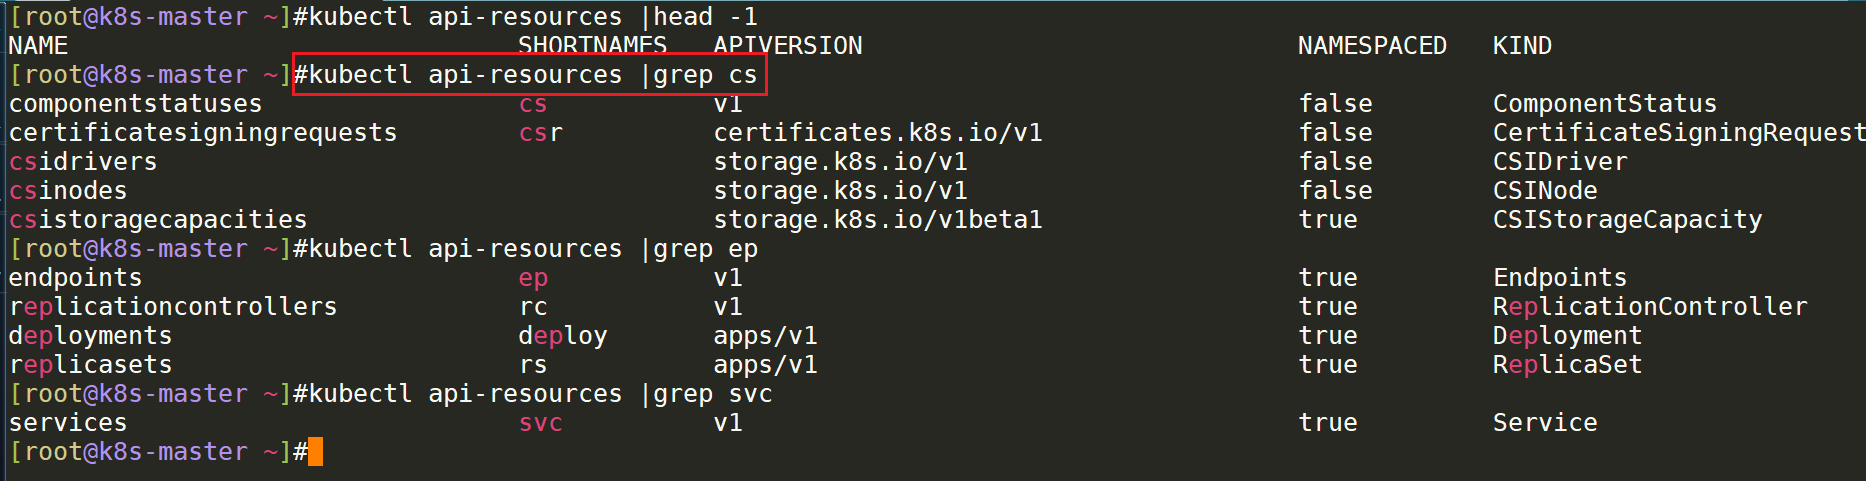This screenshot has width=1866, height=481.
Task: Click certificates.k8s.io/v1 API version
Action: (878, 133)
